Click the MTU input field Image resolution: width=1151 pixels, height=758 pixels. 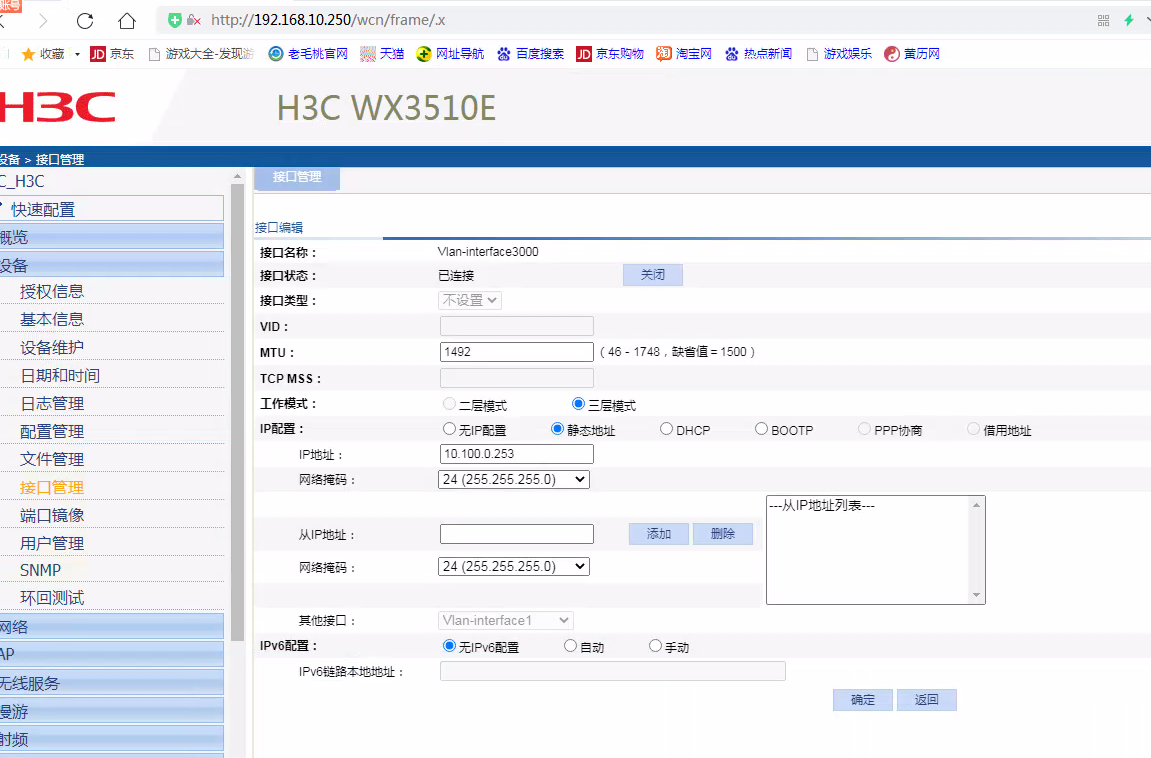[x=517, y=351]
